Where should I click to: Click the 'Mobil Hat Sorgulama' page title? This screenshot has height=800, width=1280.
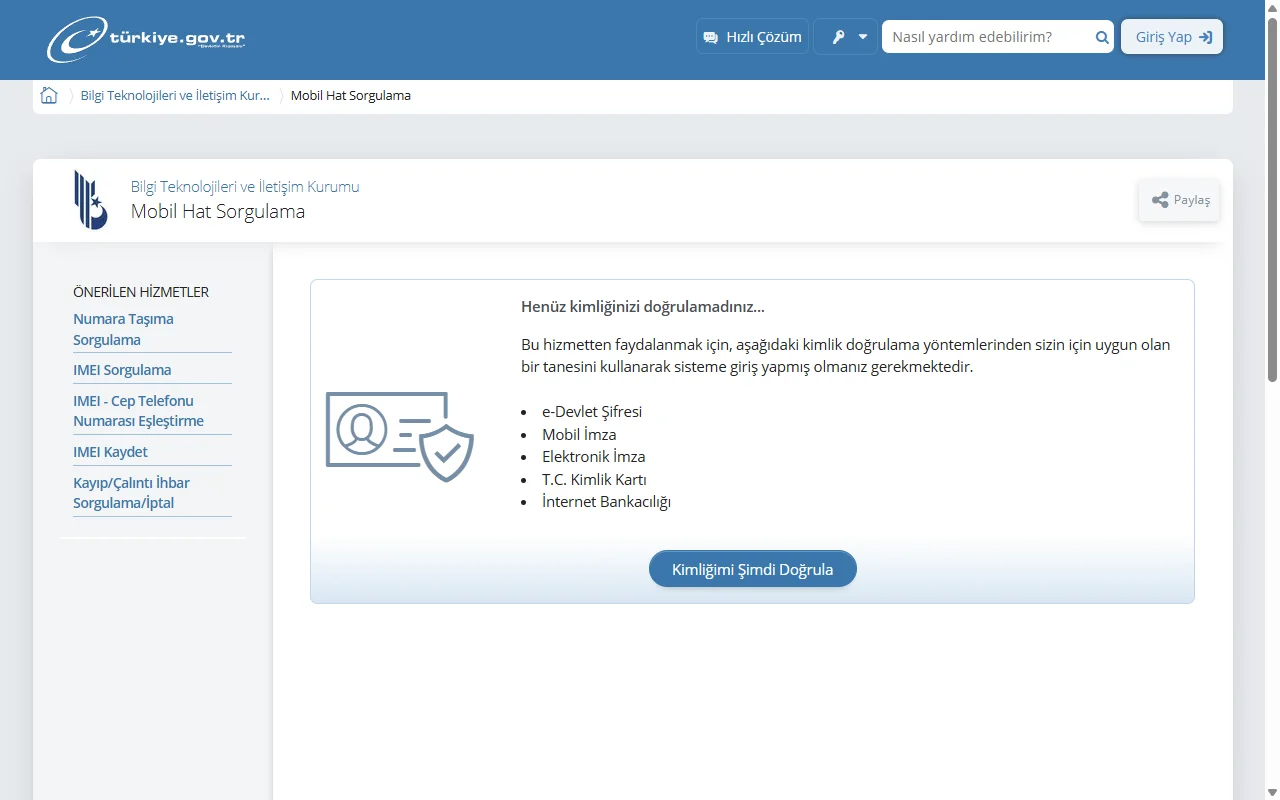218,212
